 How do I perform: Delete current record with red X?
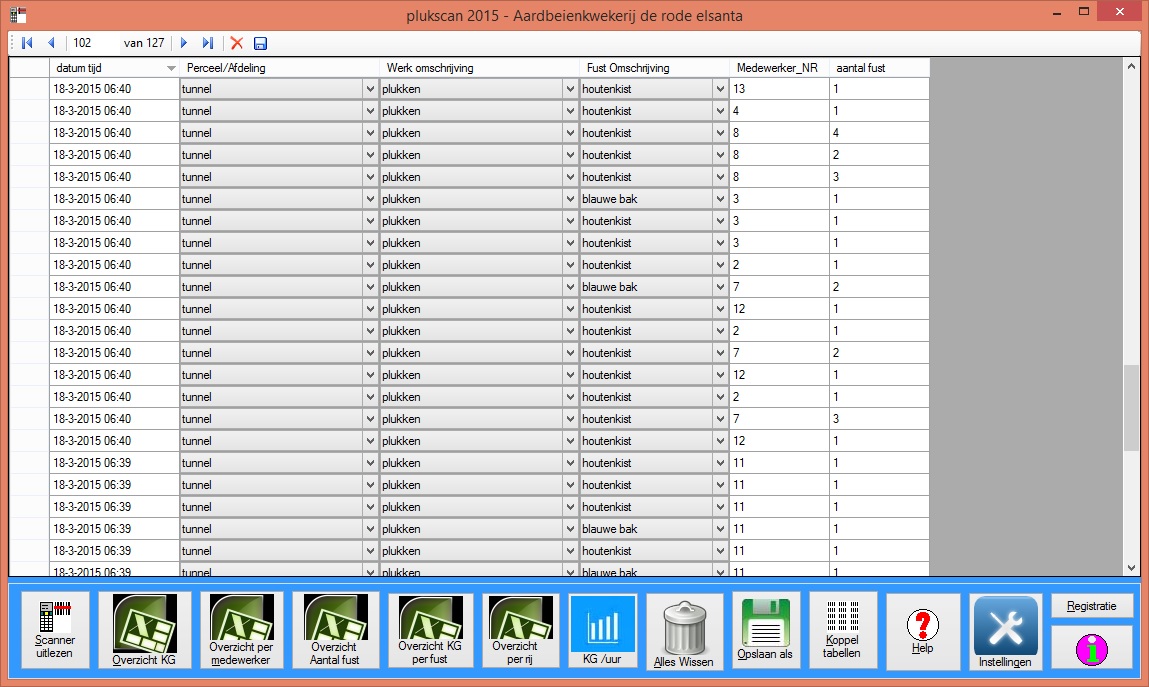[237, 43]
